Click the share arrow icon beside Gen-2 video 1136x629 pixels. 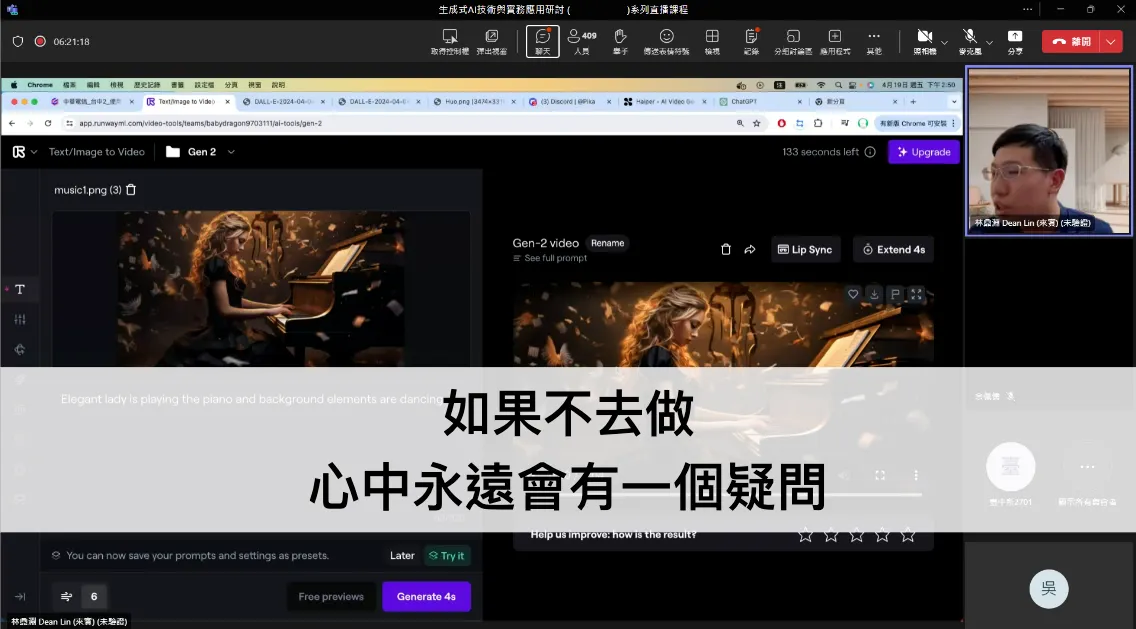(x=750, y=249)
